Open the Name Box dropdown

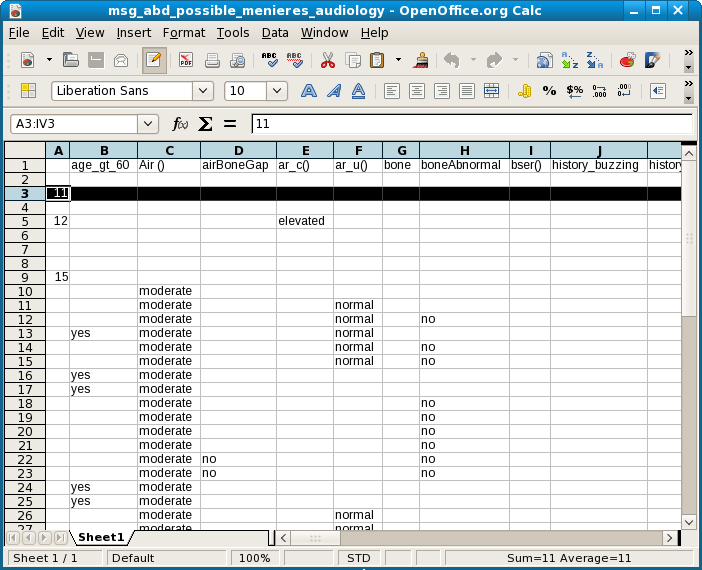(x=149, y=124)
